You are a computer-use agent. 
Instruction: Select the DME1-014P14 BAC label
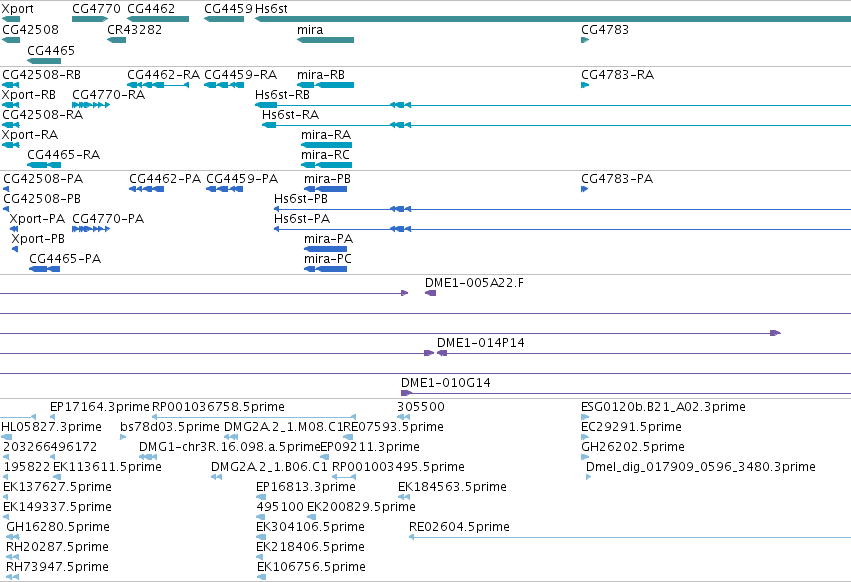[480, 343]
